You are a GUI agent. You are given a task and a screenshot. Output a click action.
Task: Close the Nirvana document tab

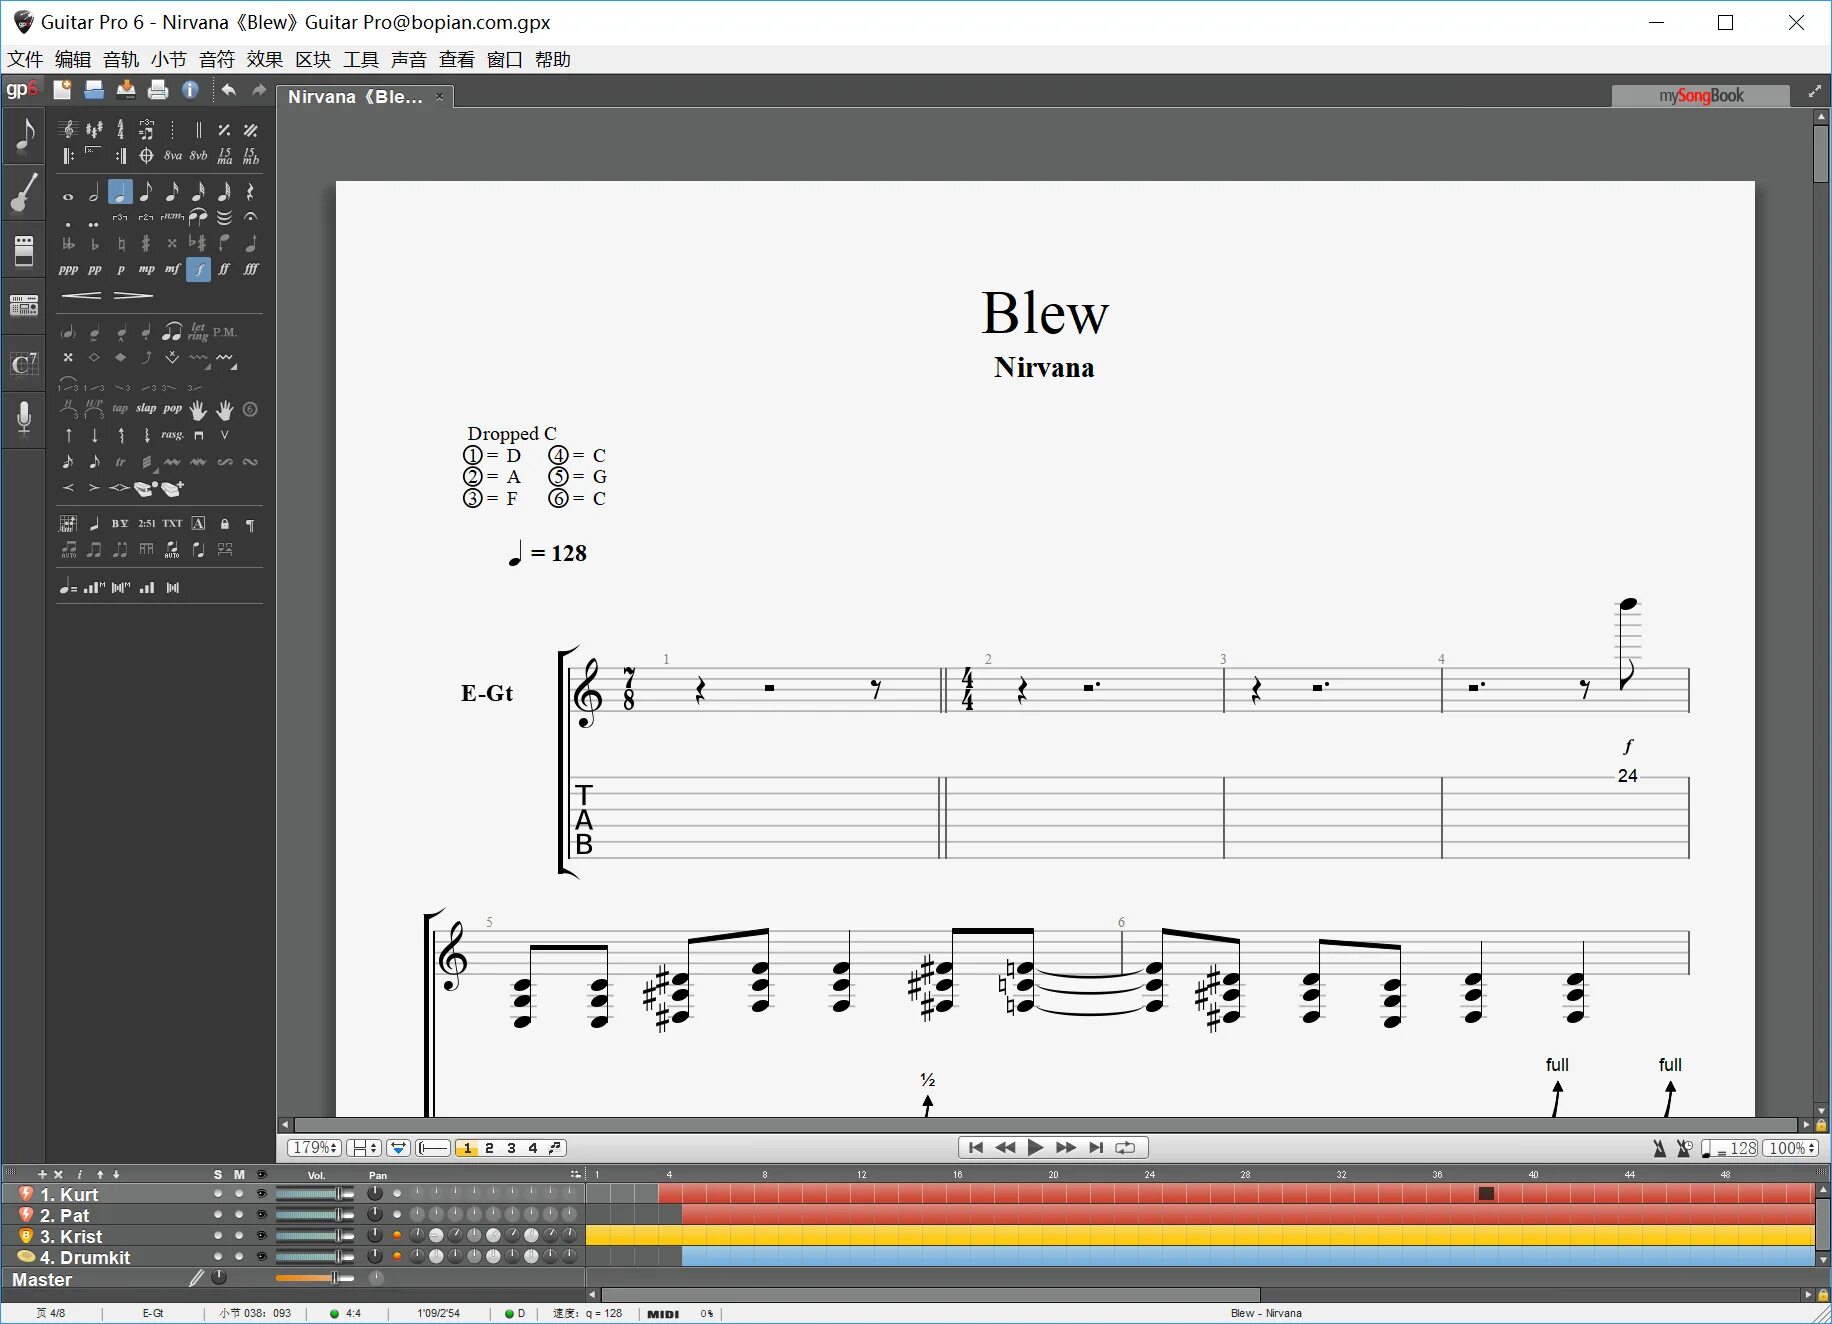coord(439,96)
